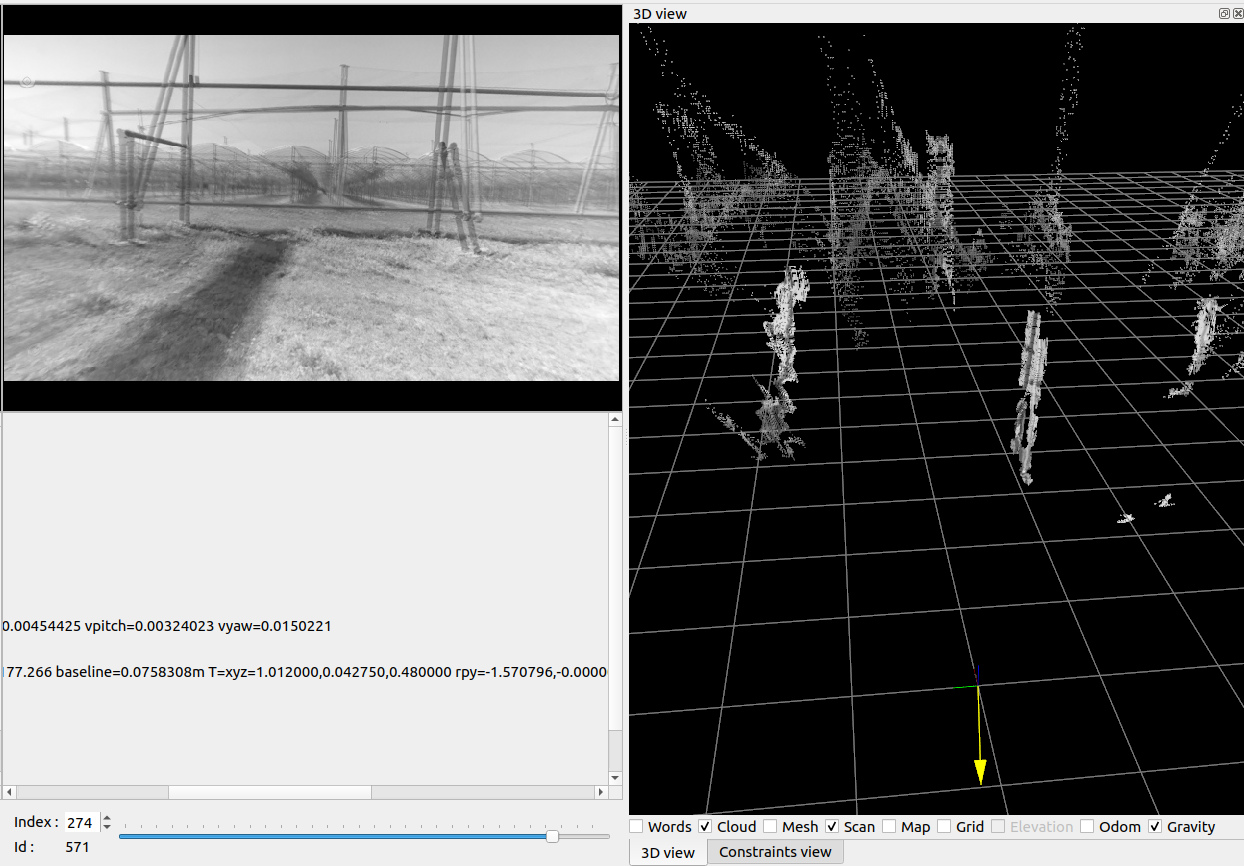
Task: Switch to the Constraints view tab
Action: tap(775, 852)
